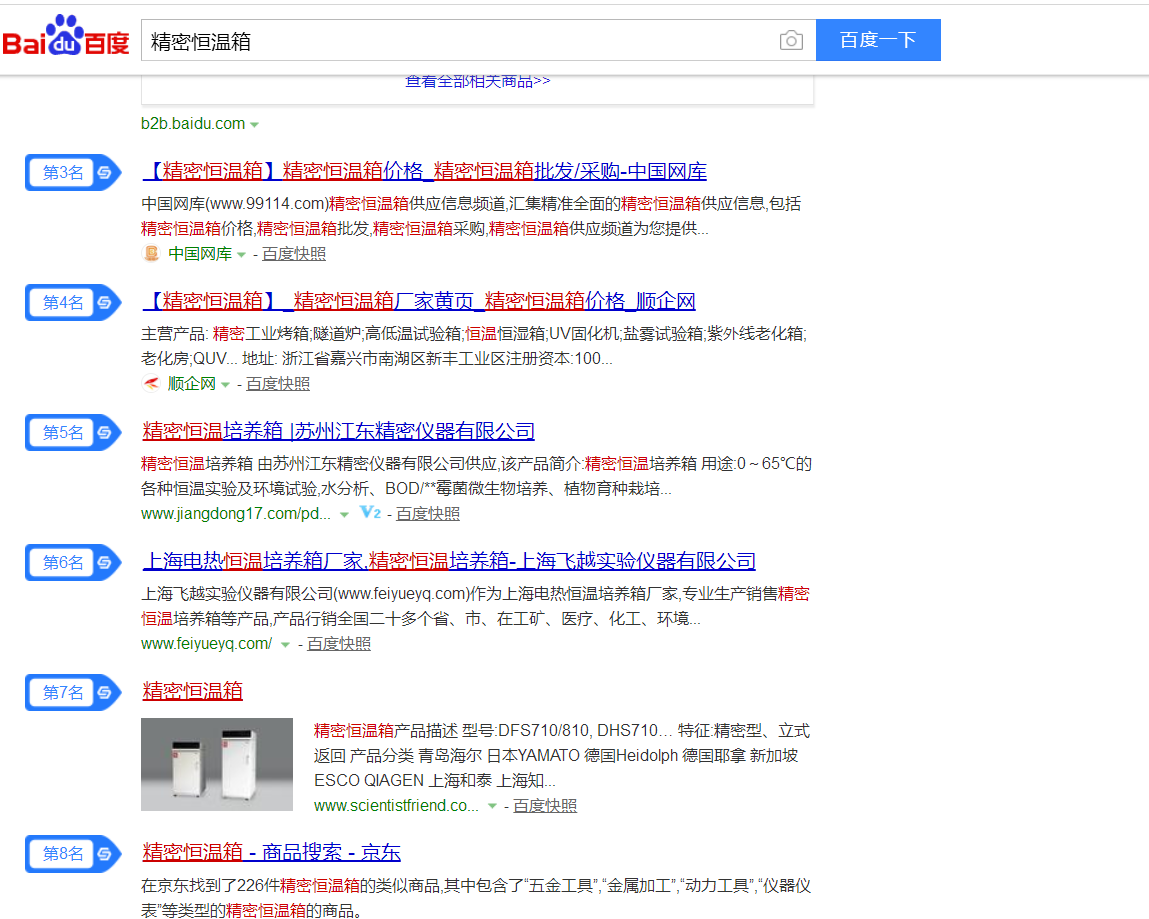Click the 第8名 rank badge
Image resolution: width=1149 pixels, height=919 pixels.
click(x=73, y=854)
